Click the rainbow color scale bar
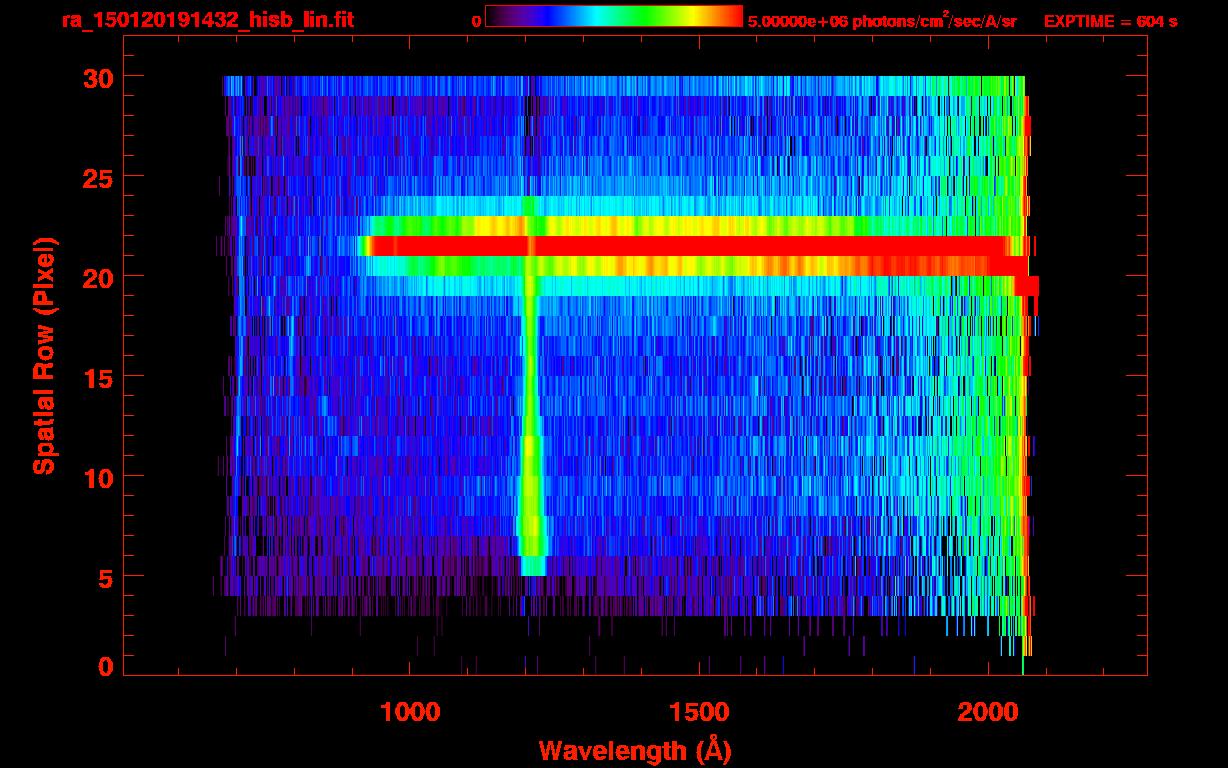Viewport: 1228px width, 768px height. (613, 16)
